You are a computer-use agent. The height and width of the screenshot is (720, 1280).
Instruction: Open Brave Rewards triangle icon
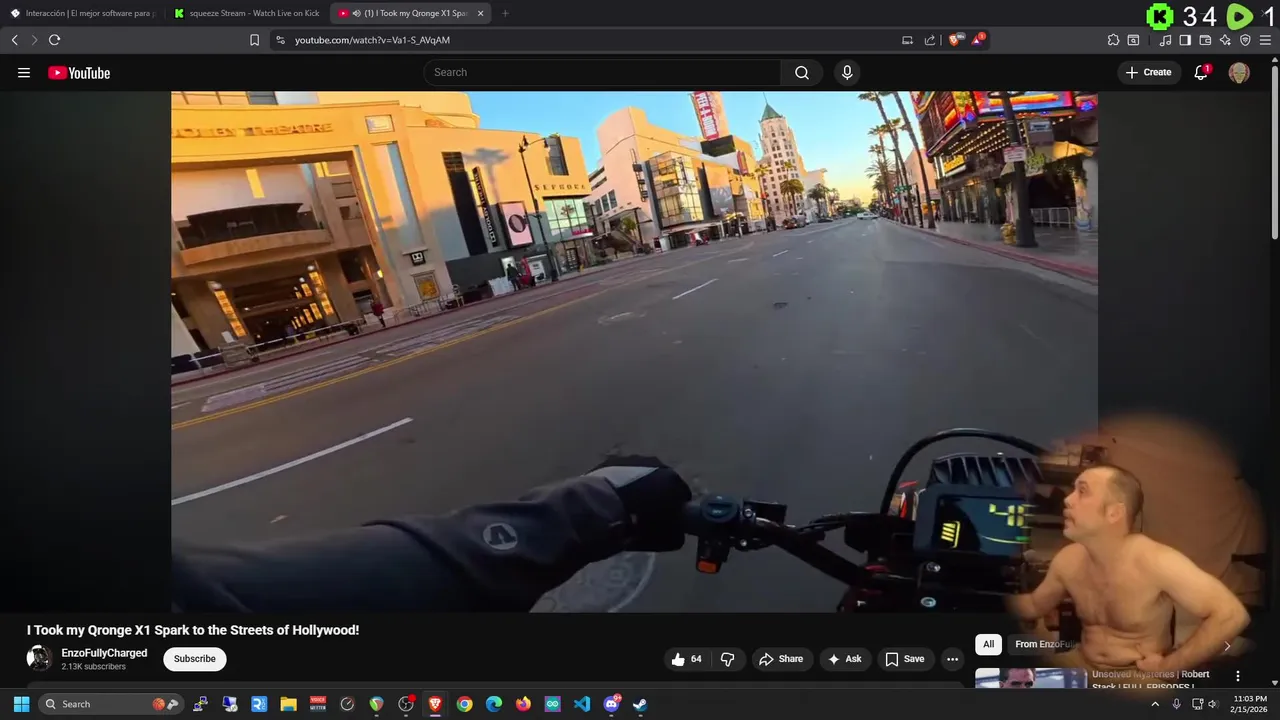tap(977, 40)
